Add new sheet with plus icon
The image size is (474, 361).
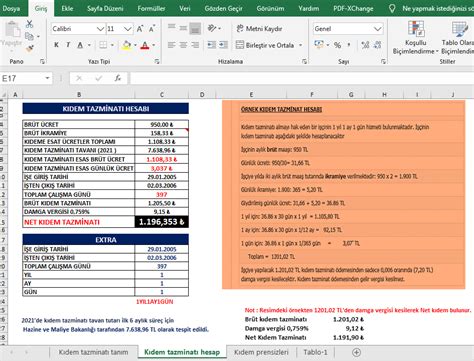click(356, 352)
